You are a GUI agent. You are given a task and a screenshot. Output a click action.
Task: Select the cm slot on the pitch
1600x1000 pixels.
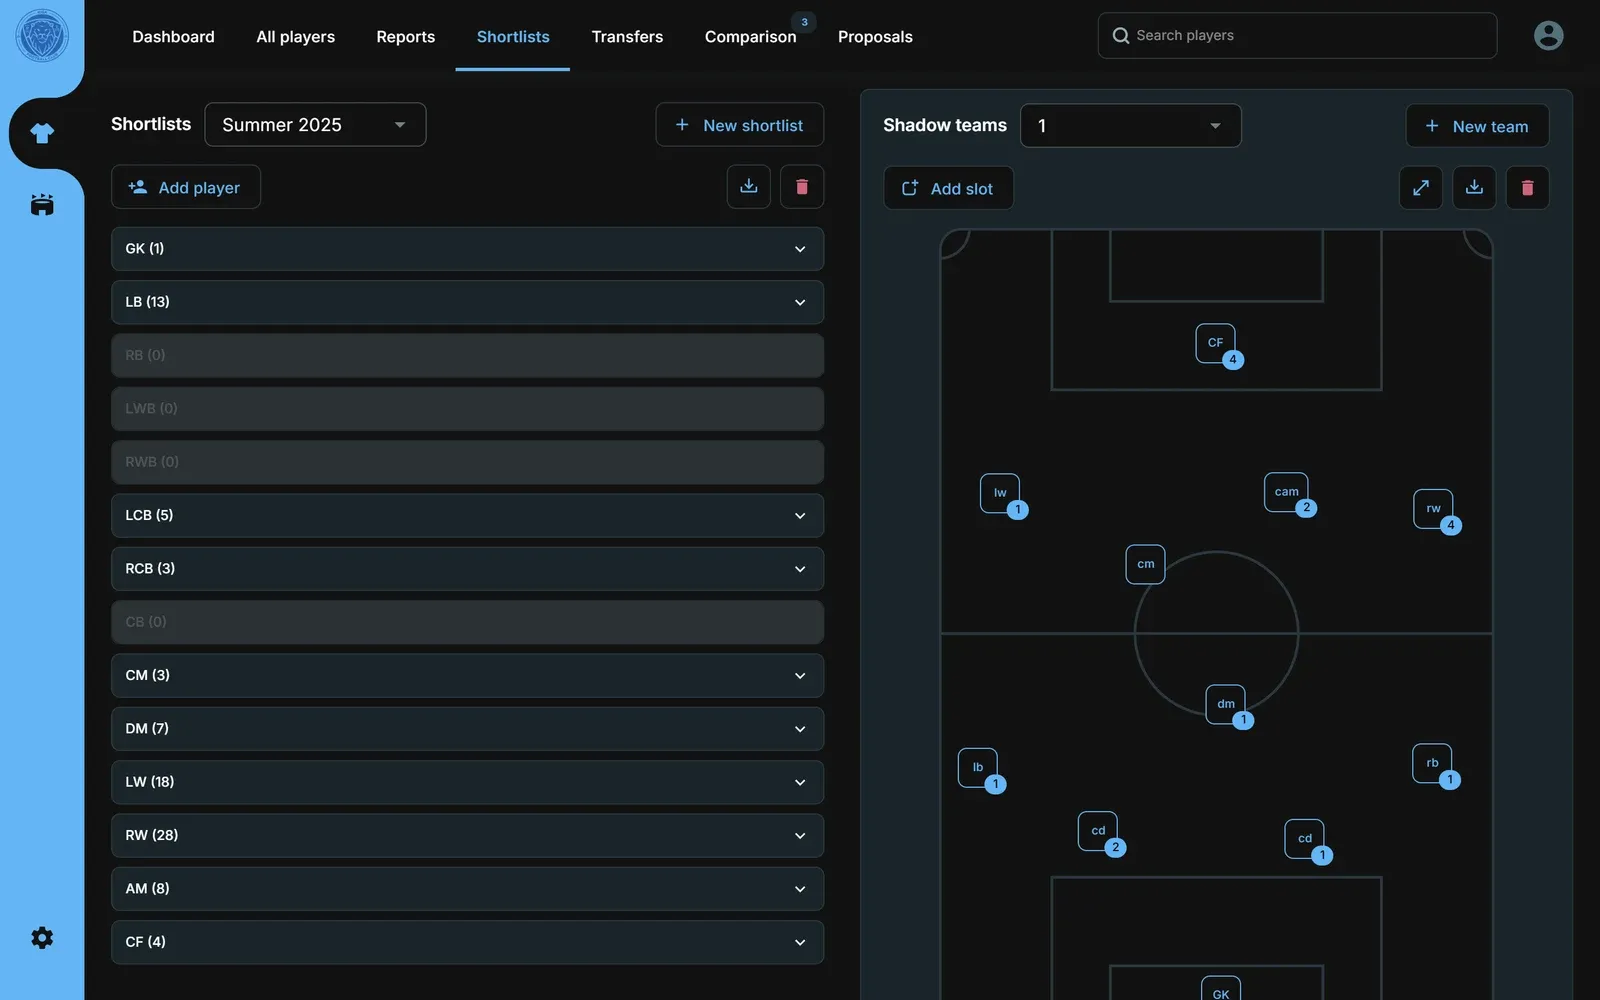click(1145, 564)
